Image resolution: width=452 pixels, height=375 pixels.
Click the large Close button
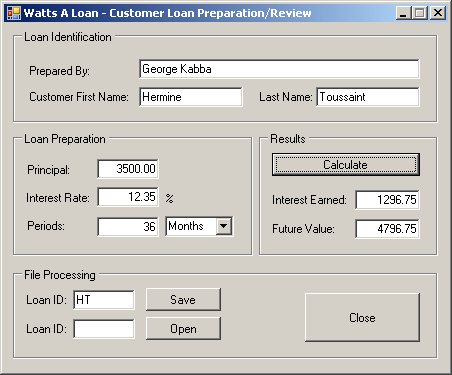(362, 318)
